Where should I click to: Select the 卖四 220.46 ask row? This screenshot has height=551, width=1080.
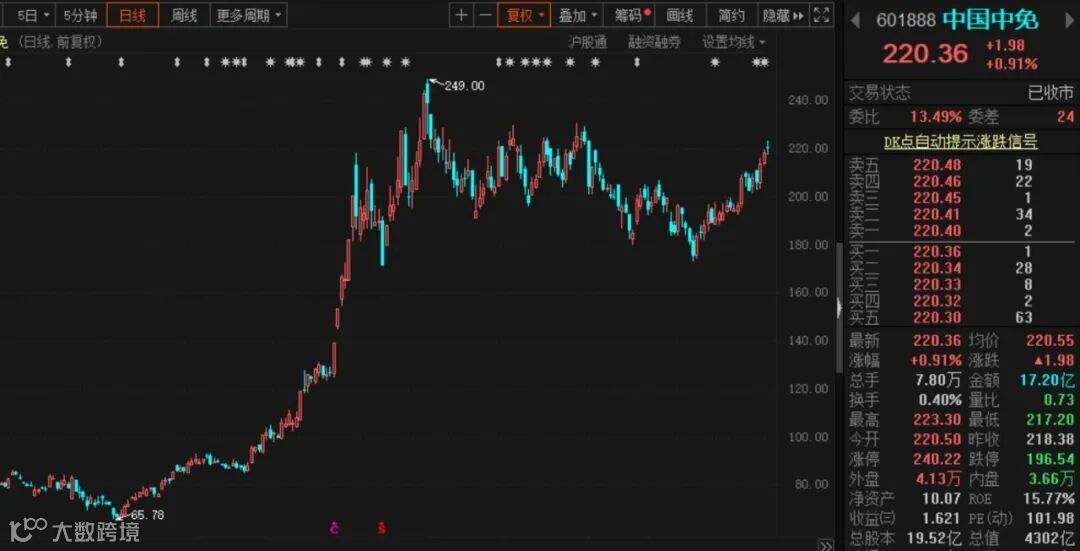click(x=961, y=181)
